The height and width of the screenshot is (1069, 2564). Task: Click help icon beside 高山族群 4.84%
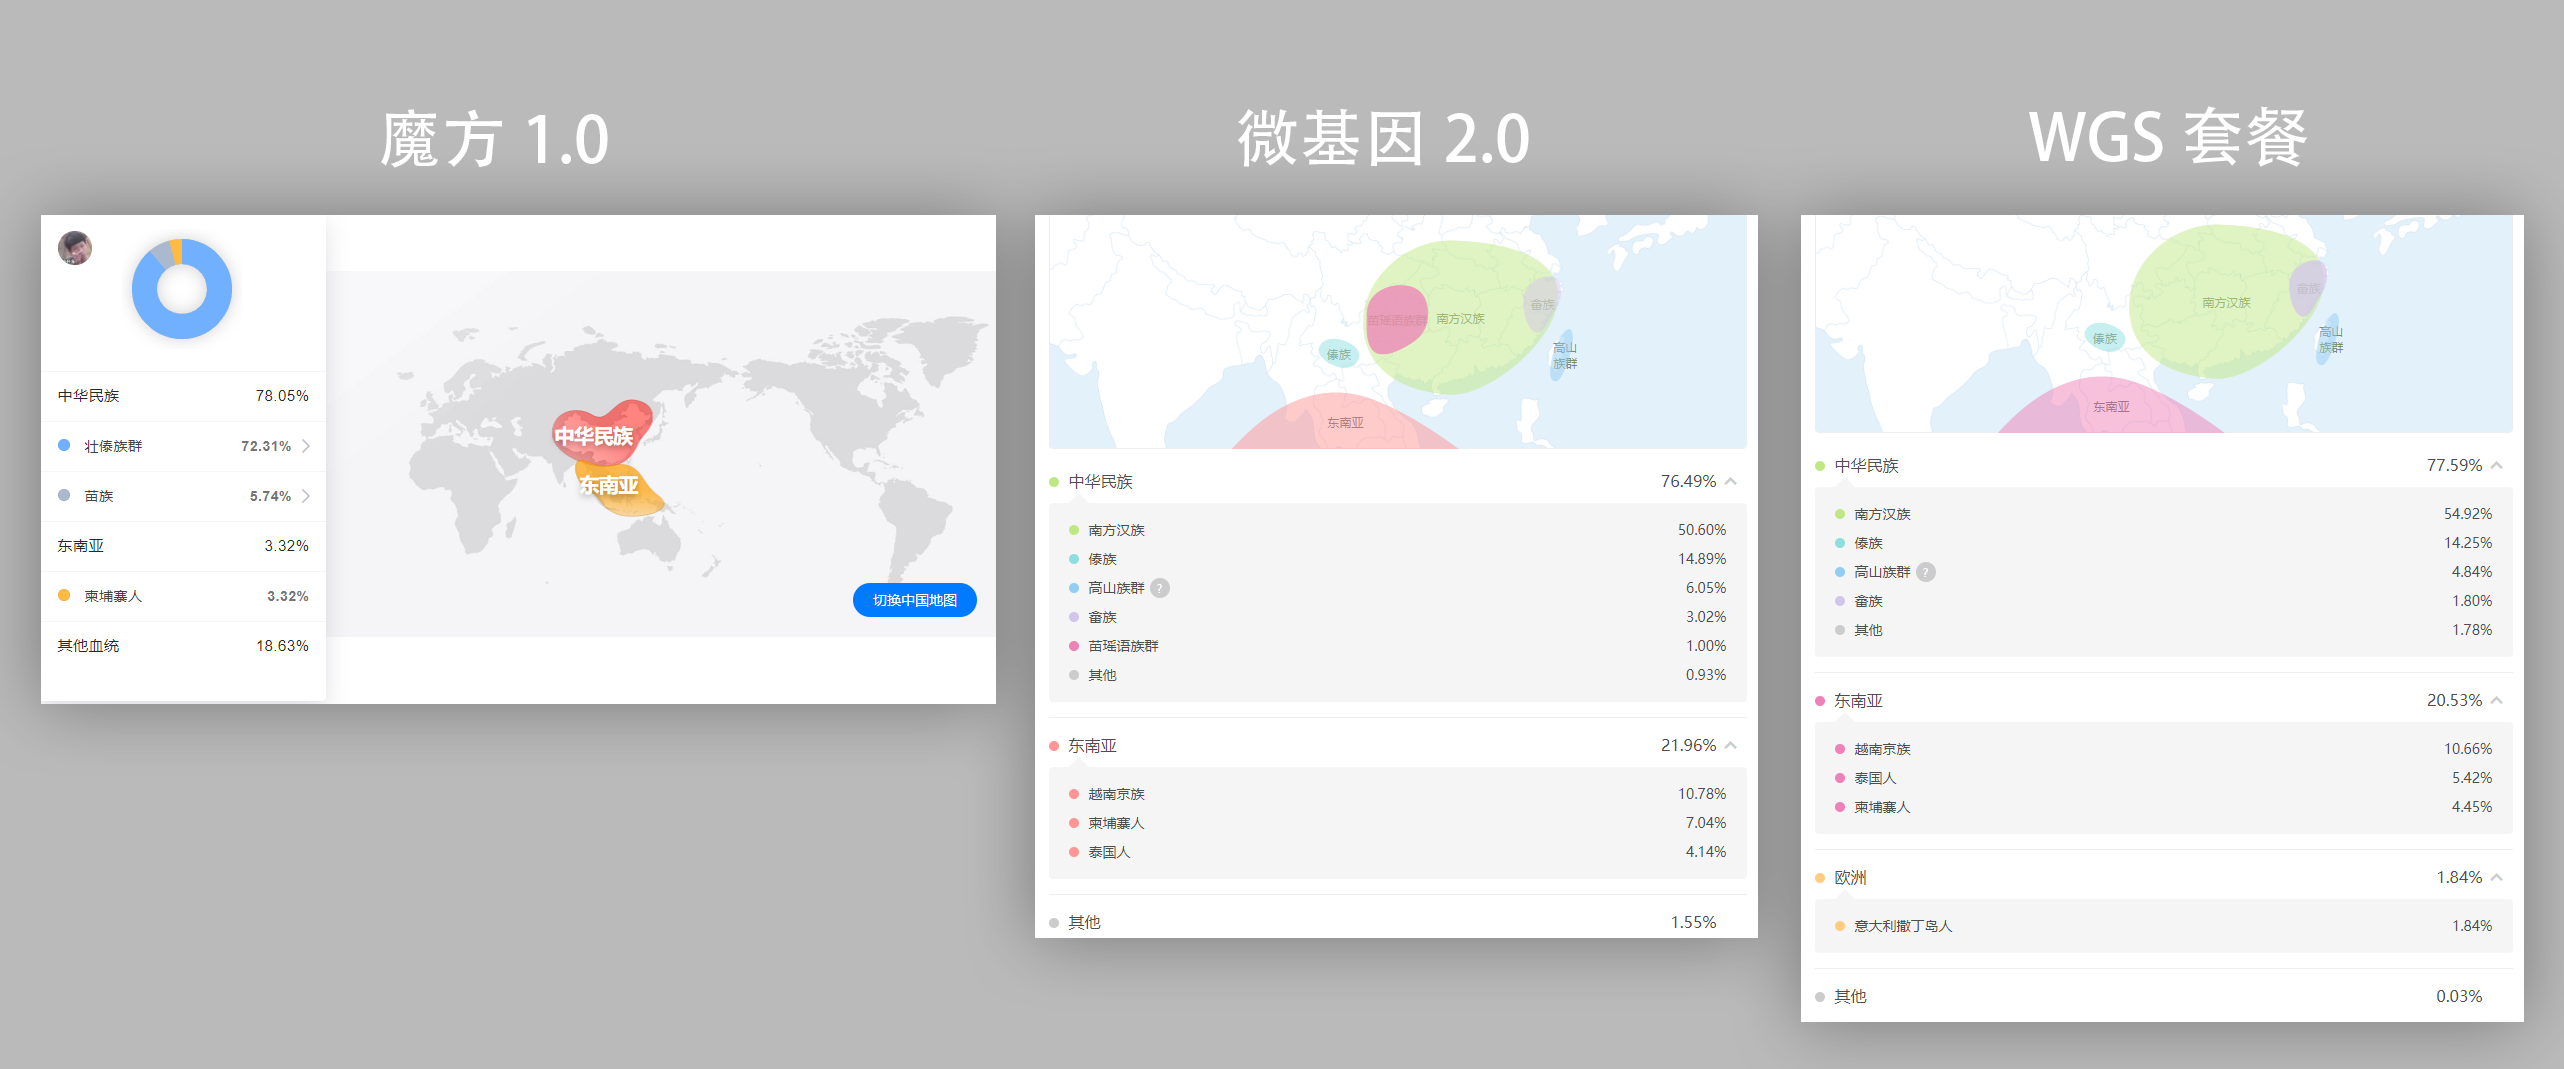pyautogui.click(x=1926, y=572)
